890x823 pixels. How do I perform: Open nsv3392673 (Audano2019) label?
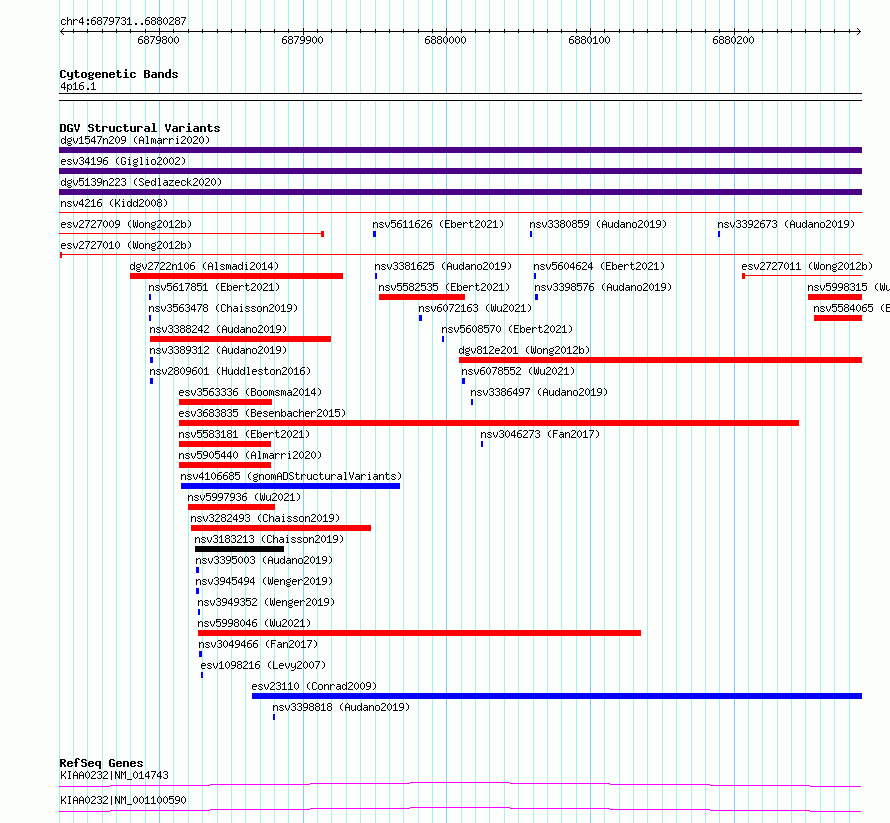pos(786,224)
